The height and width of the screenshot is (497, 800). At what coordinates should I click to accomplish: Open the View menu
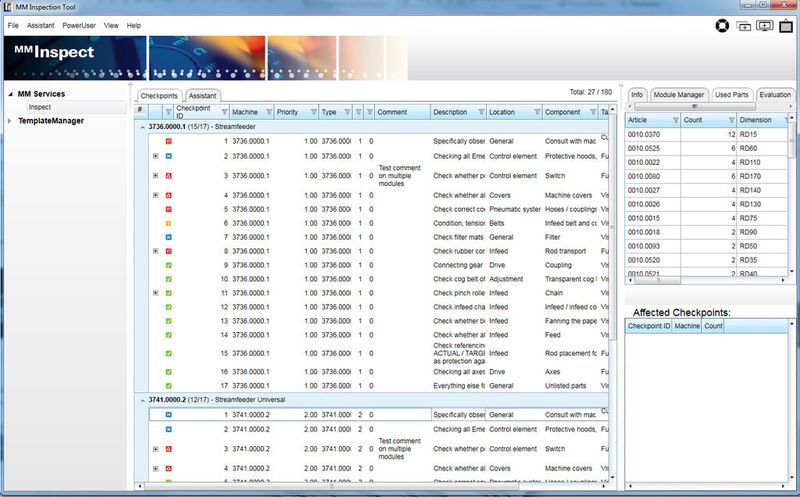pyautogui.click(x=111, y=26)
